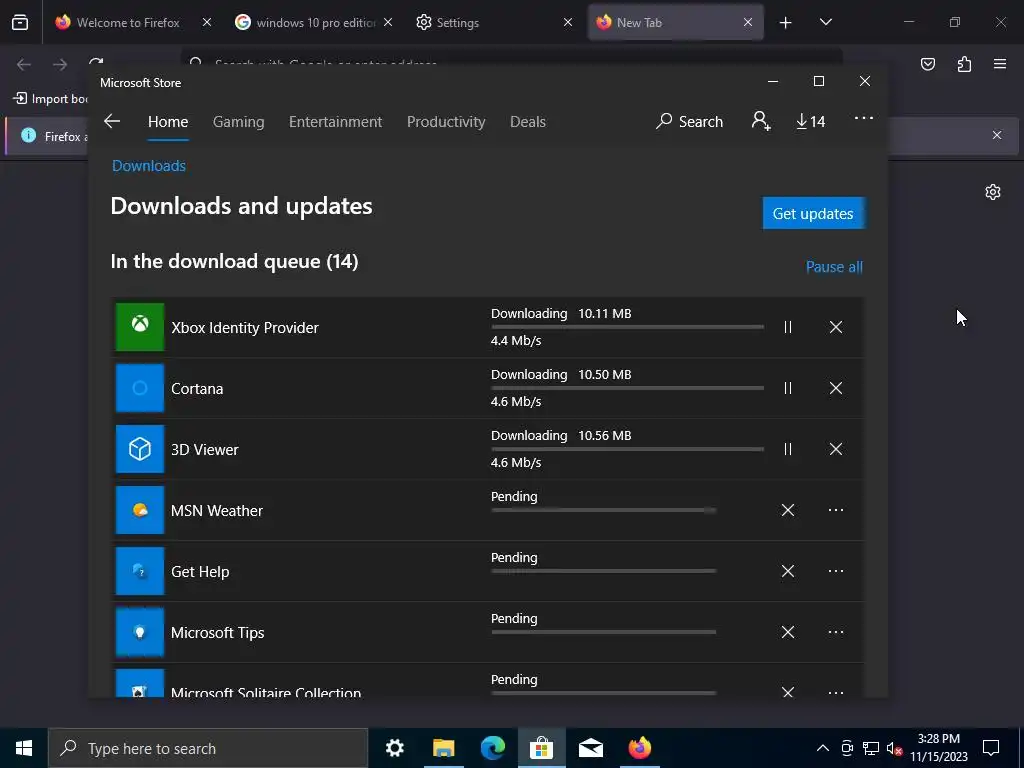Open the Action Center notifications icon
Image resolution: width=1024 pixels, height=768 pixels.
click(991, 748)
